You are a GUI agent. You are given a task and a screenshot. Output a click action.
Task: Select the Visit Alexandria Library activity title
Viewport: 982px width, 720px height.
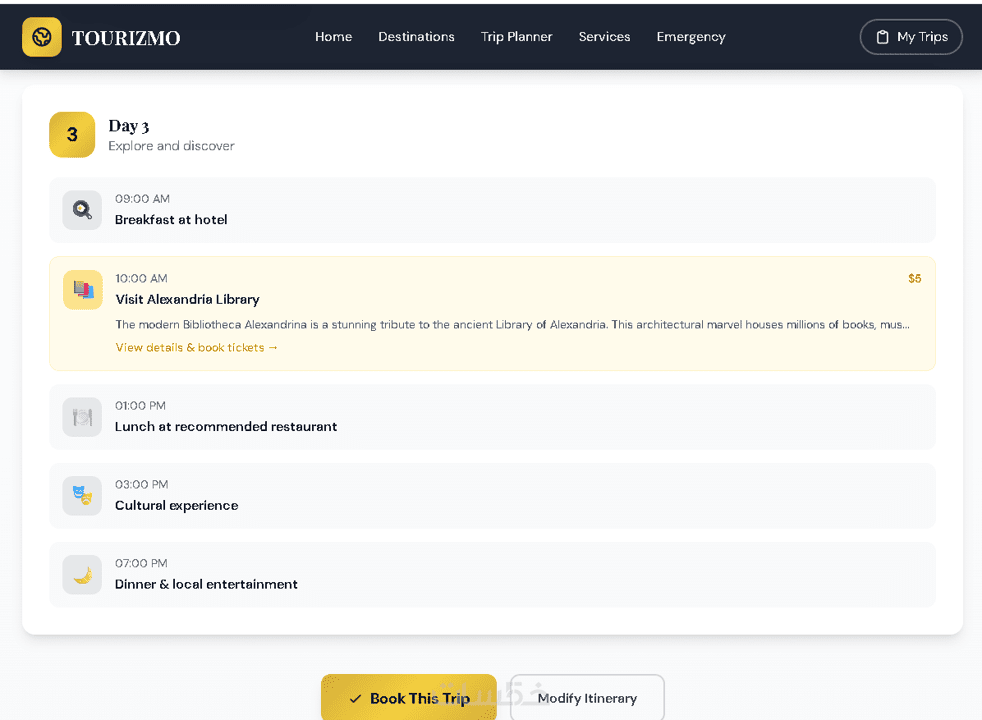187,299
